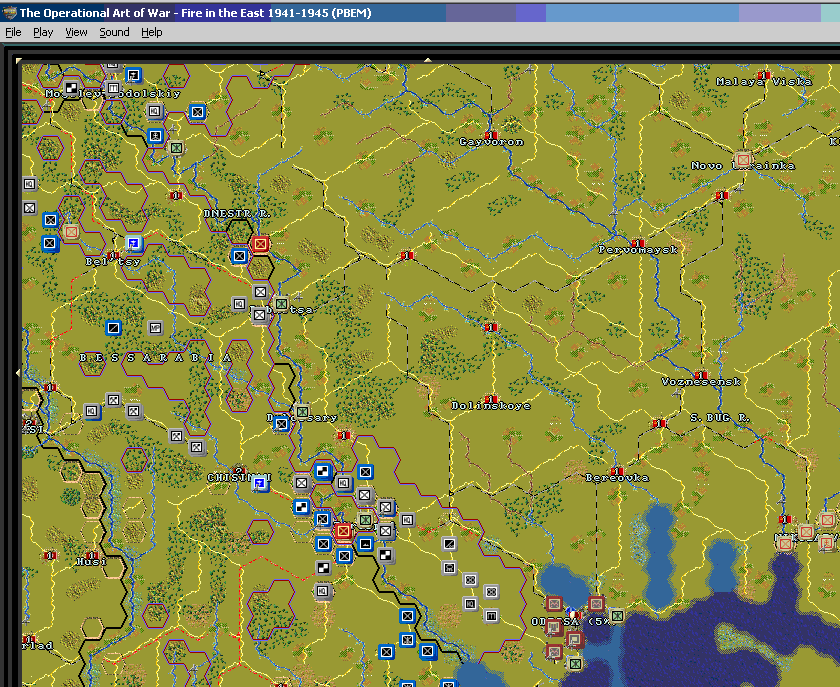Select the tan unit at Novo Ukrainka
The height and width of the screenshot is (687, 840).
[x=743, y=159]
